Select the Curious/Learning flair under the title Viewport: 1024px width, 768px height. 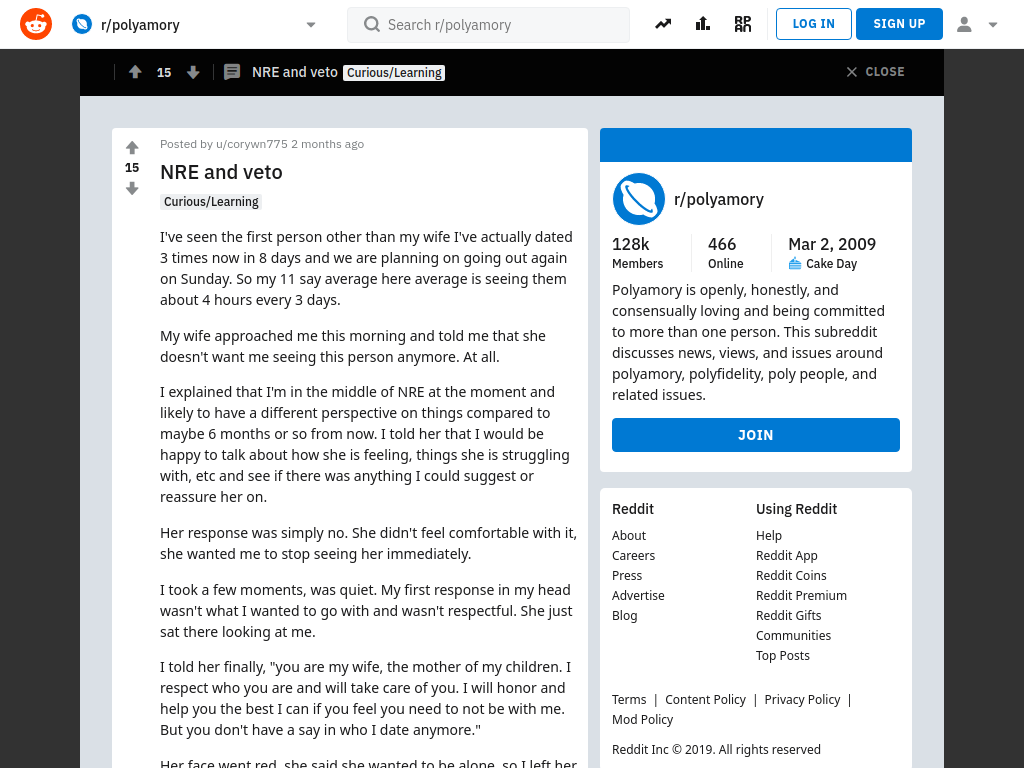coord(211,202)
